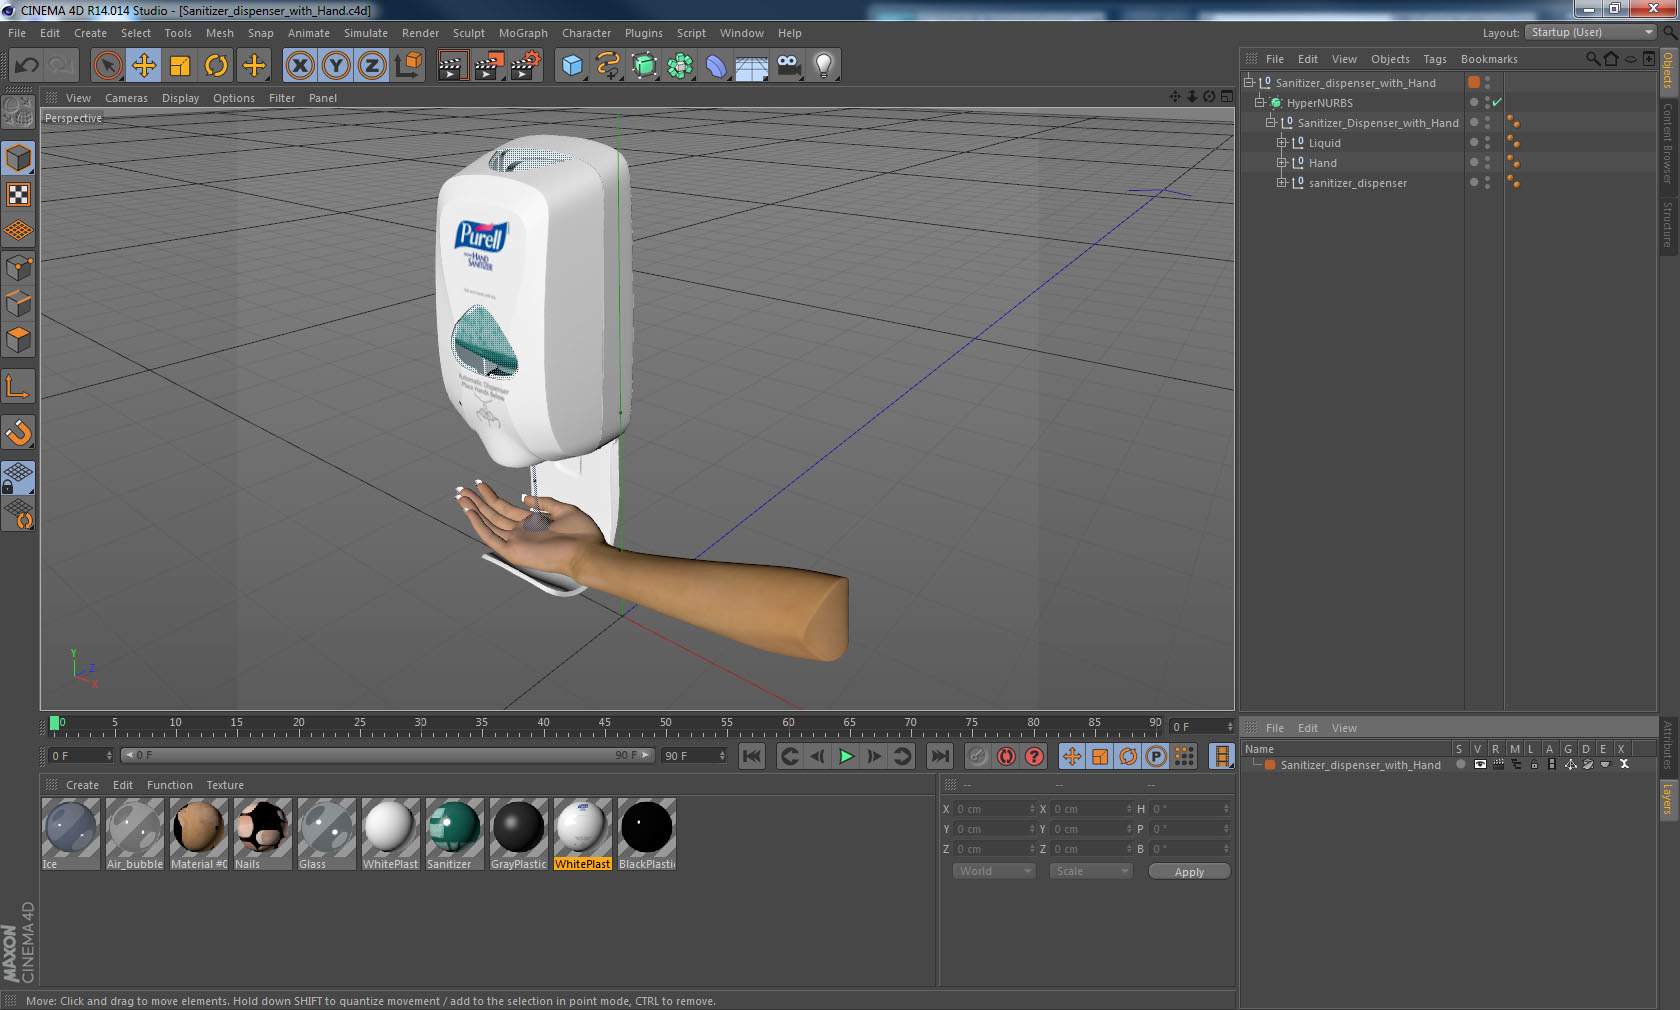Collapse the Sanitizer_dispenser_with_Hand root object
The width and height of the screenshot is (1680, 1010).
1249,83
